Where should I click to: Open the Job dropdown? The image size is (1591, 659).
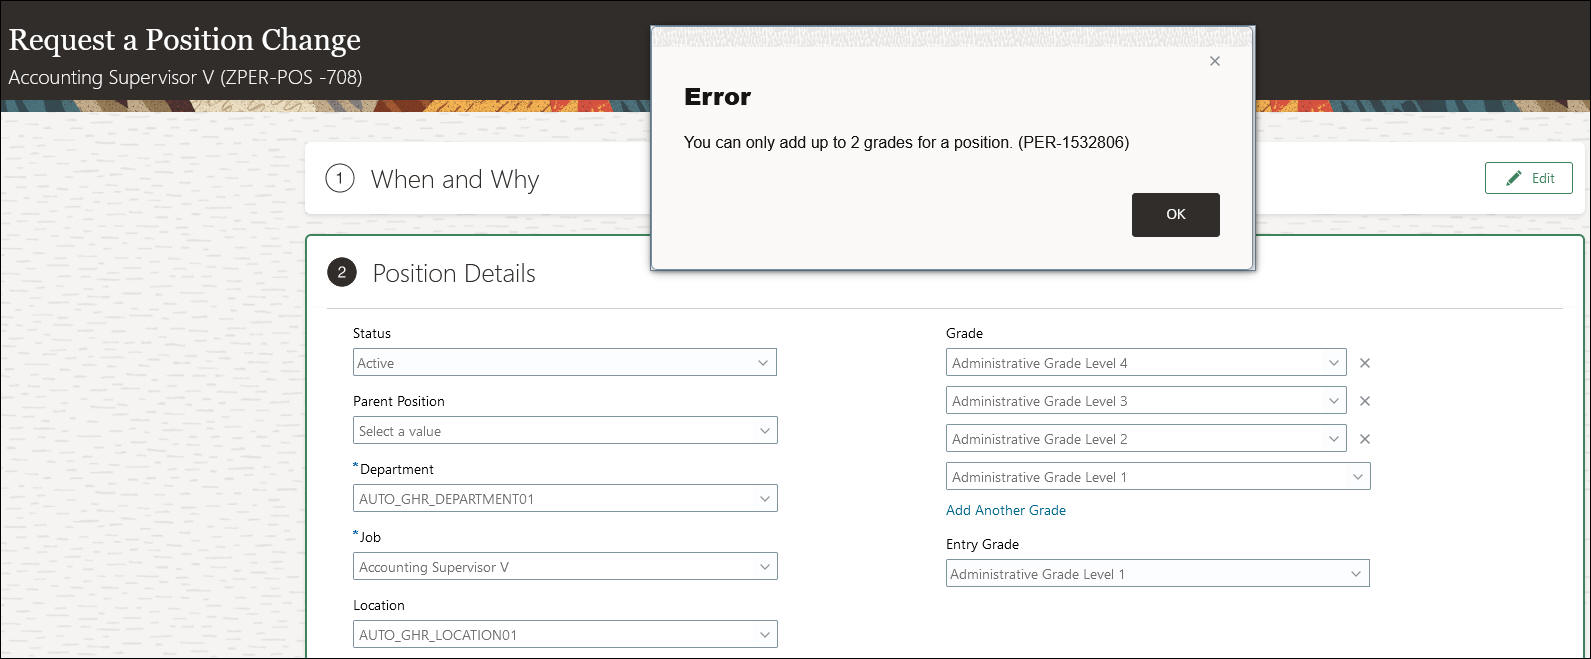point(564,567)
